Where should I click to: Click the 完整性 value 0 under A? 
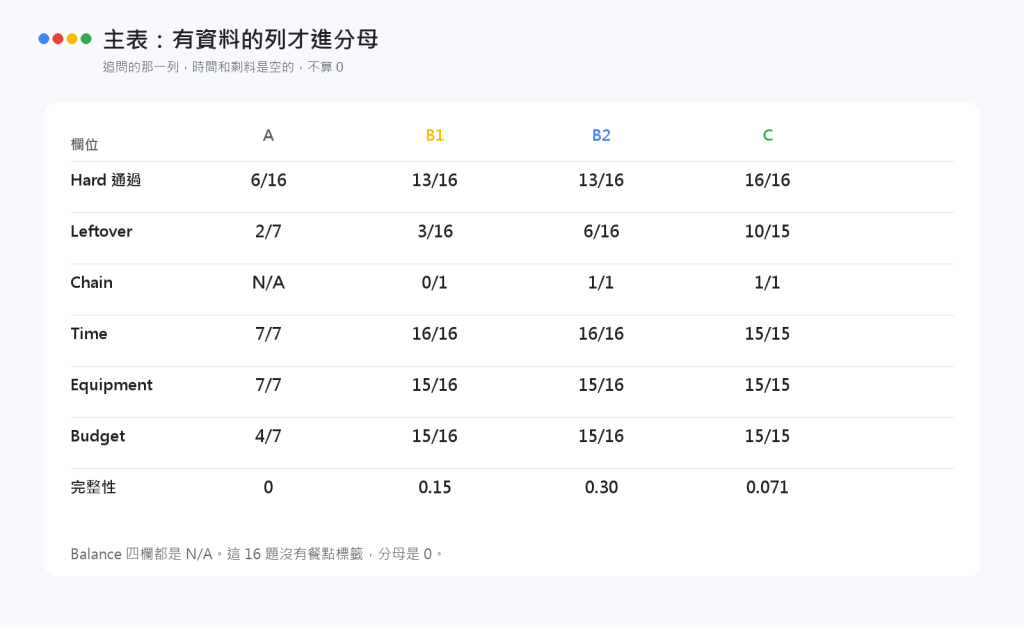268,487
